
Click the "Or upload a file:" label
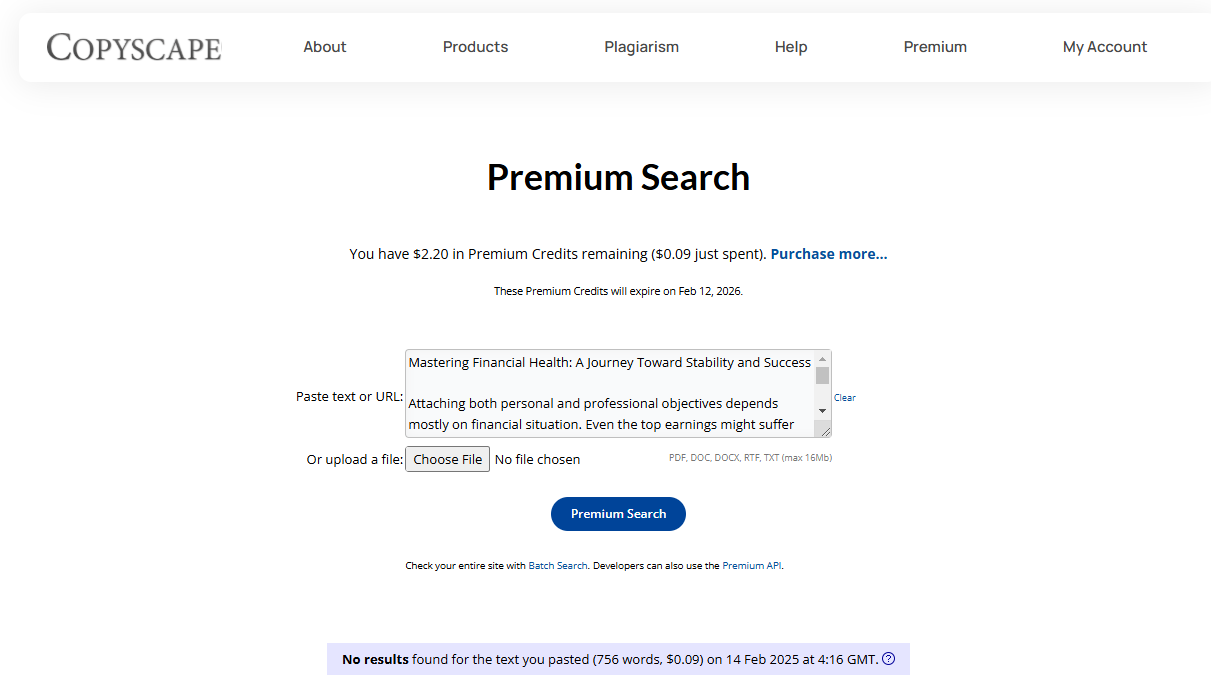(355, 460)
